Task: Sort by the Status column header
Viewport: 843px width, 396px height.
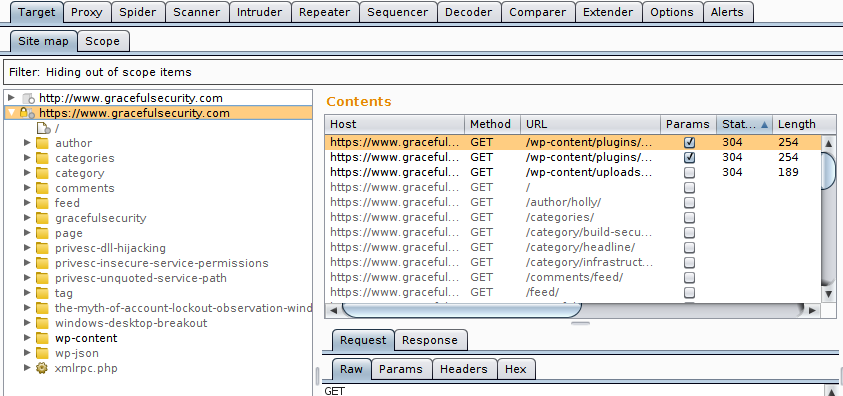Action: 745,124
